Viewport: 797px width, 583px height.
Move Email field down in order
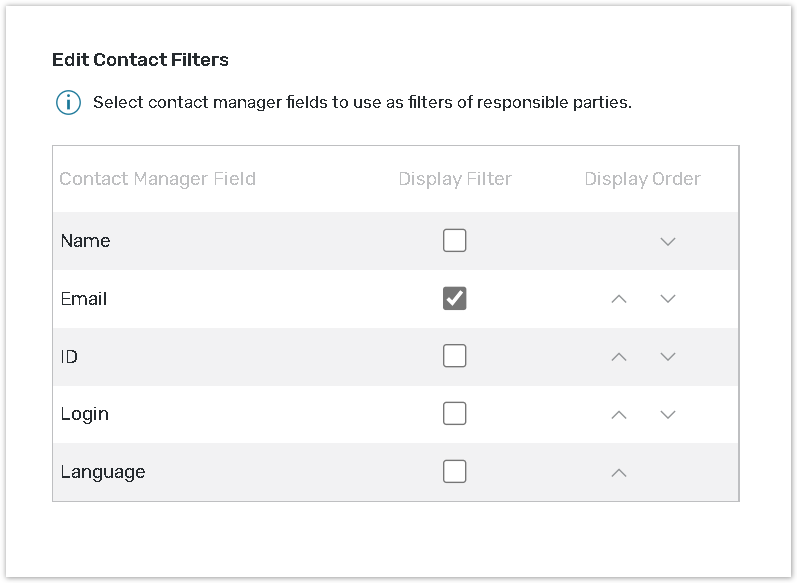(668, 299)
